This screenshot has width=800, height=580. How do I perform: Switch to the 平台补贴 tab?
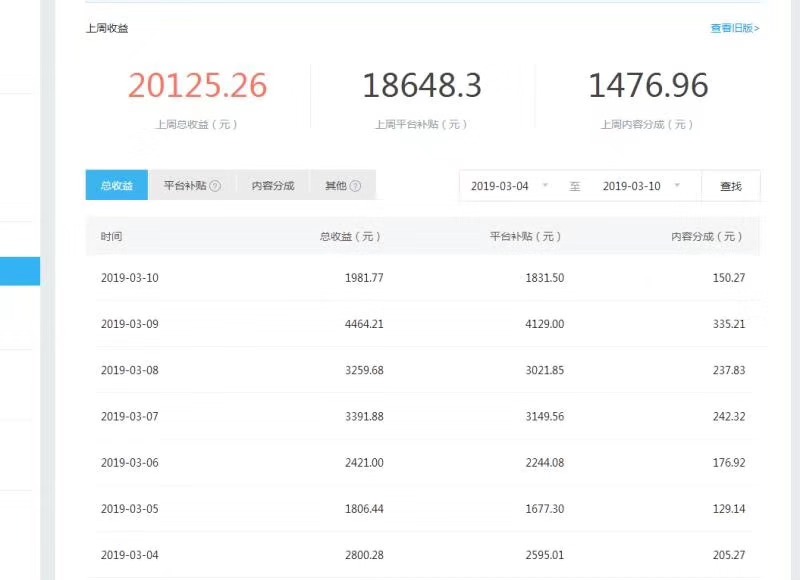(x=192, y=185)
